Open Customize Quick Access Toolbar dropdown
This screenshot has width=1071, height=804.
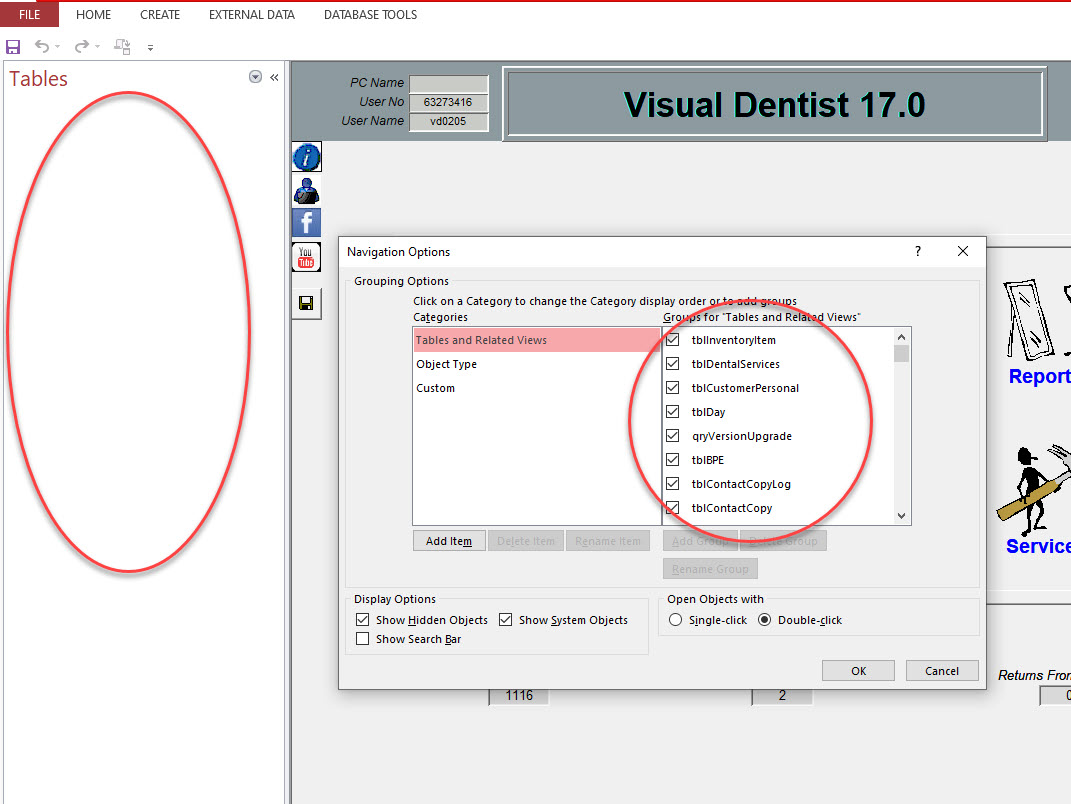coord(150,47)
